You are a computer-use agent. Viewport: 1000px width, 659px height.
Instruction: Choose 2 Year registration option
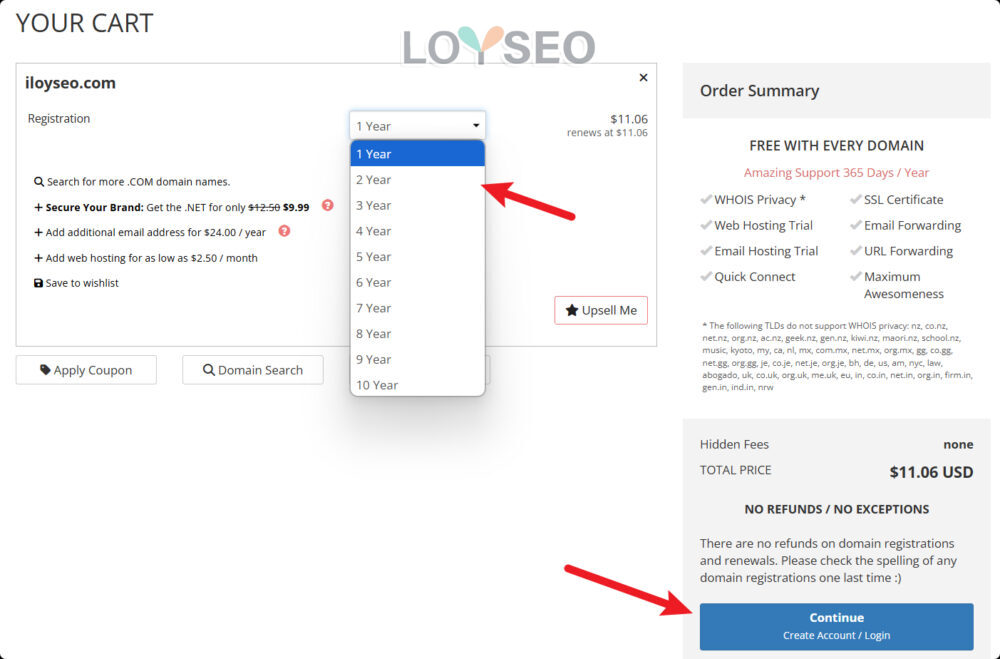417,180
